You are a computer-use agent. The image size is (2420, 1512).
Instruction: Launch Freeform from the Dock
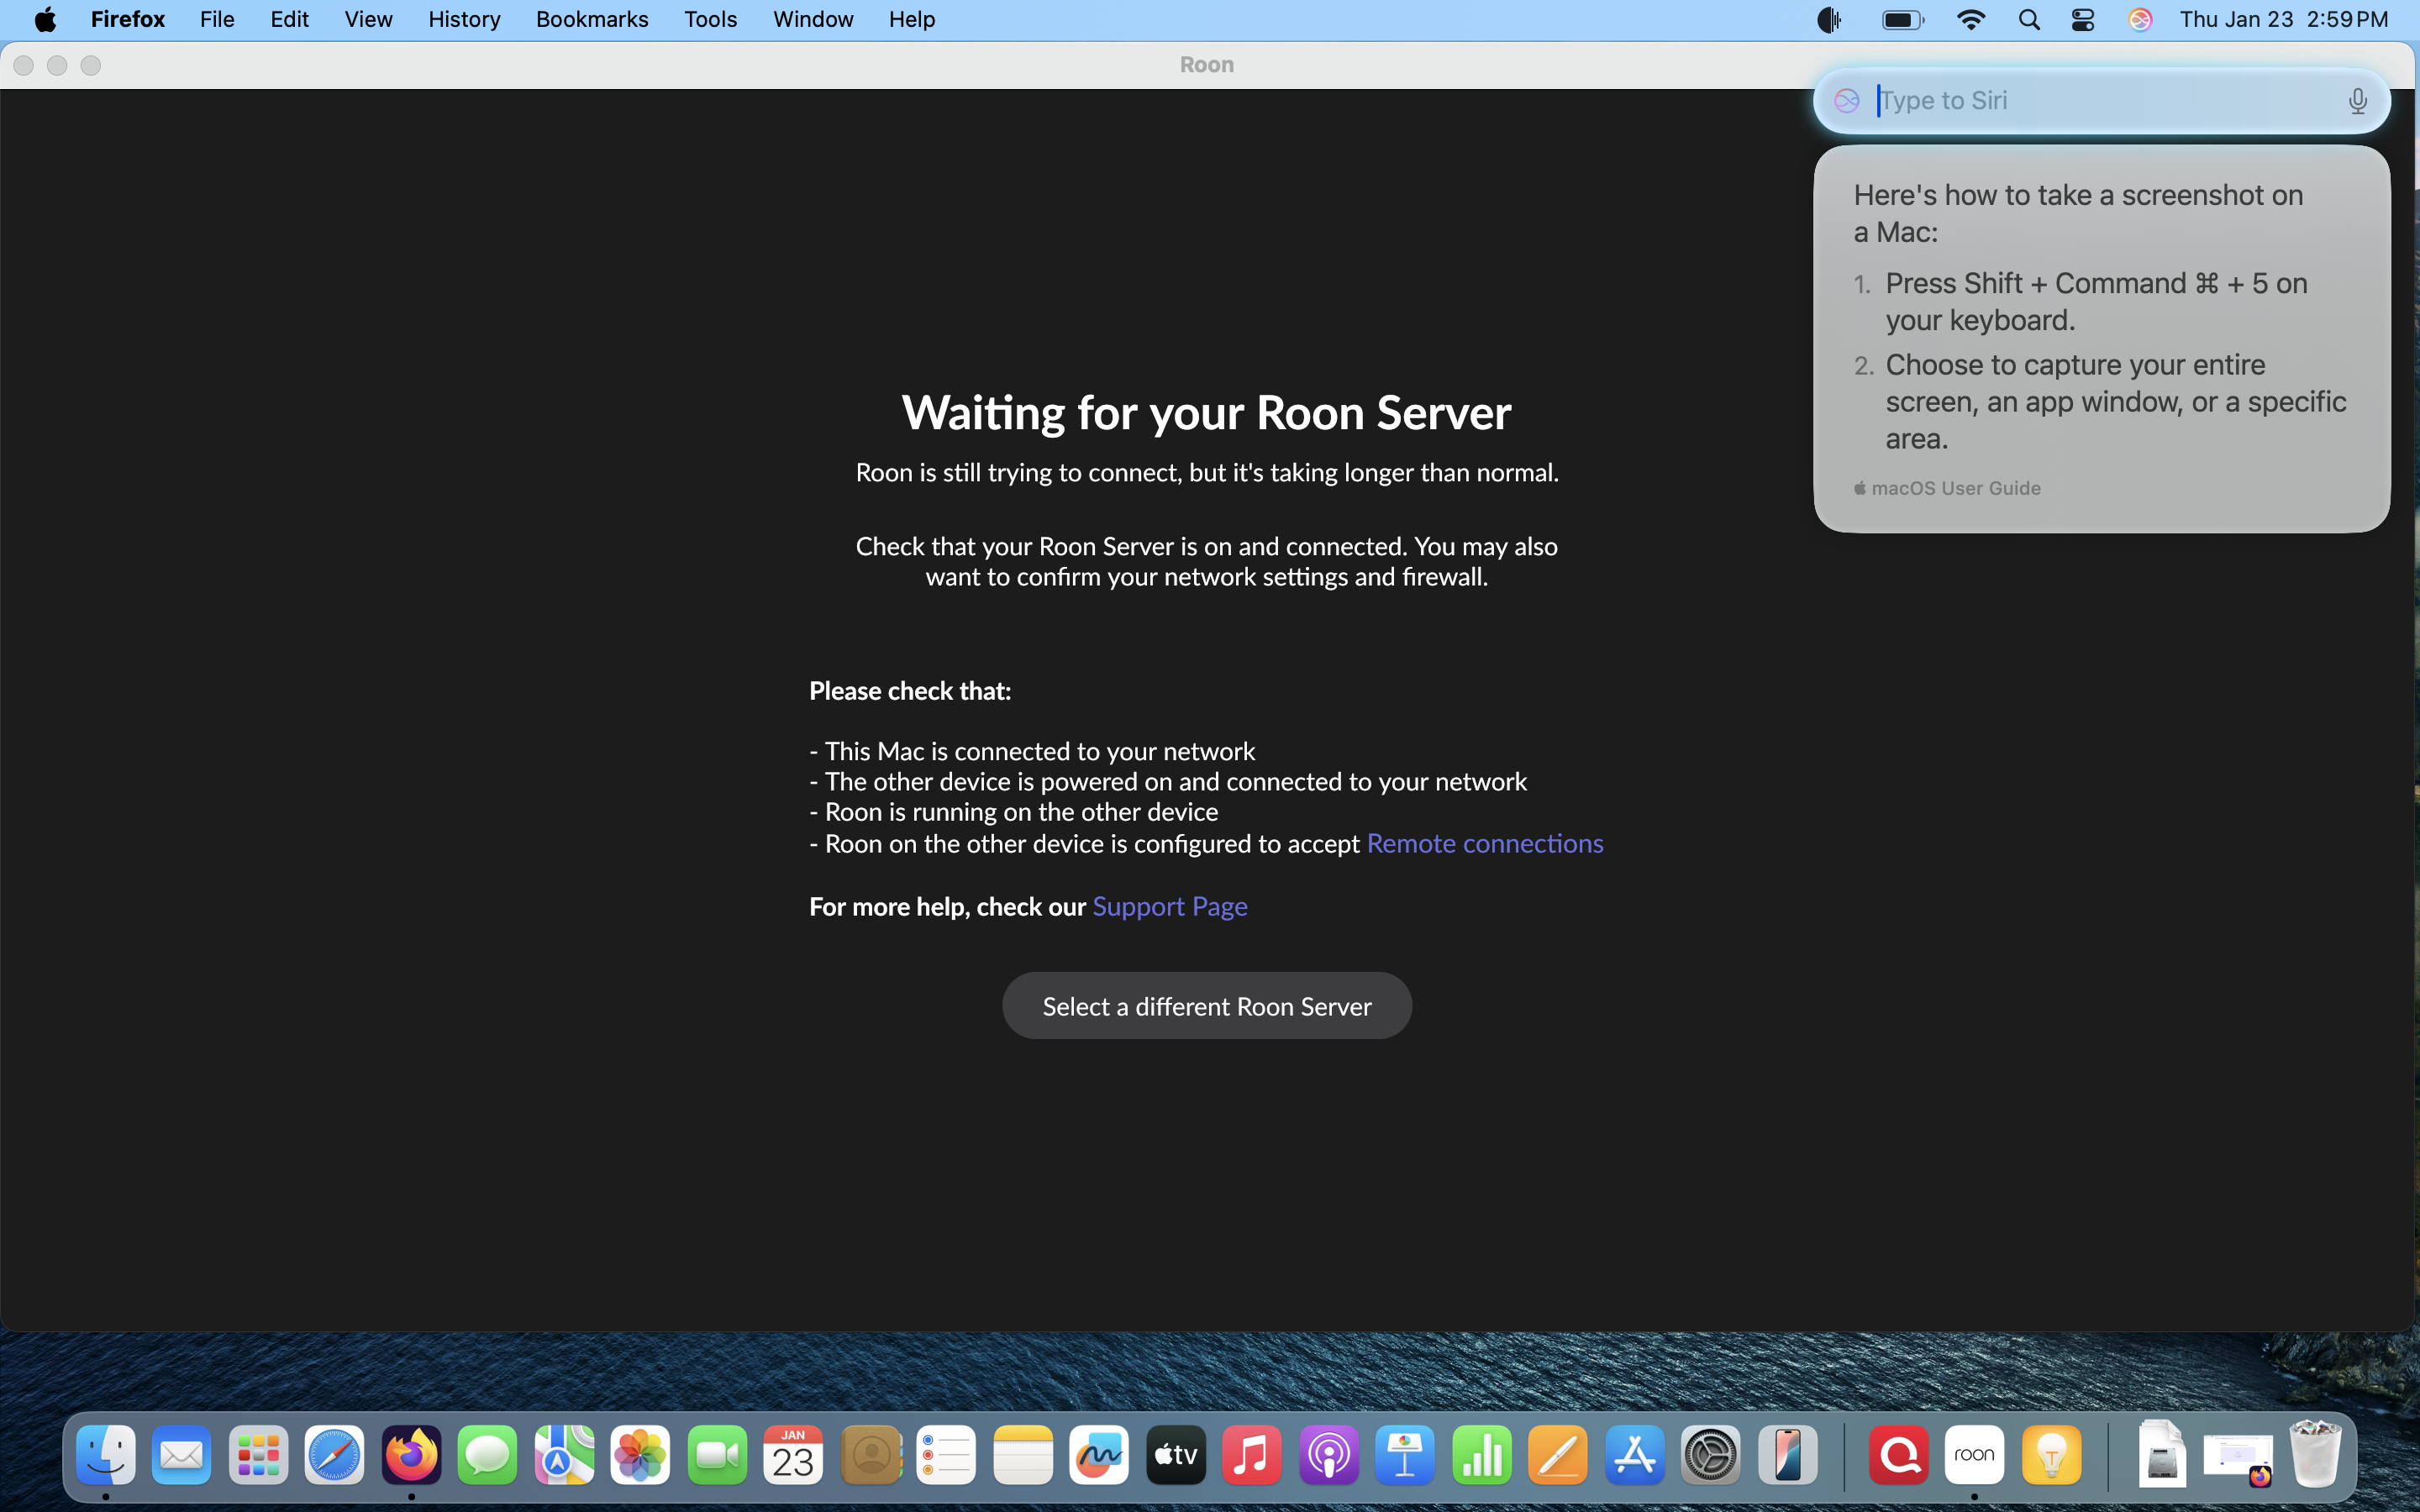point(1099,1454)
